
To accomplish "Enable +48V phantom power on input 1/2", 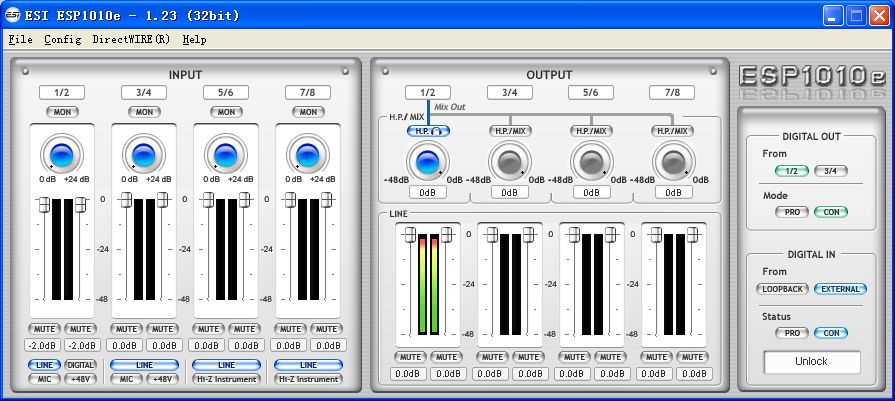I will 80,379.
